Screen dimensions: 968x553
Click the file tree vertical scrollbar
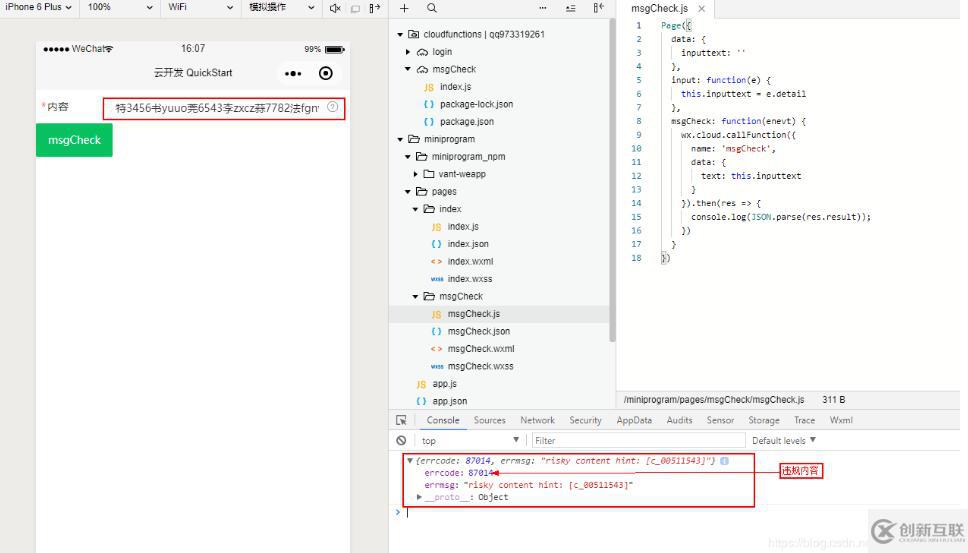[x=612, y=179]
